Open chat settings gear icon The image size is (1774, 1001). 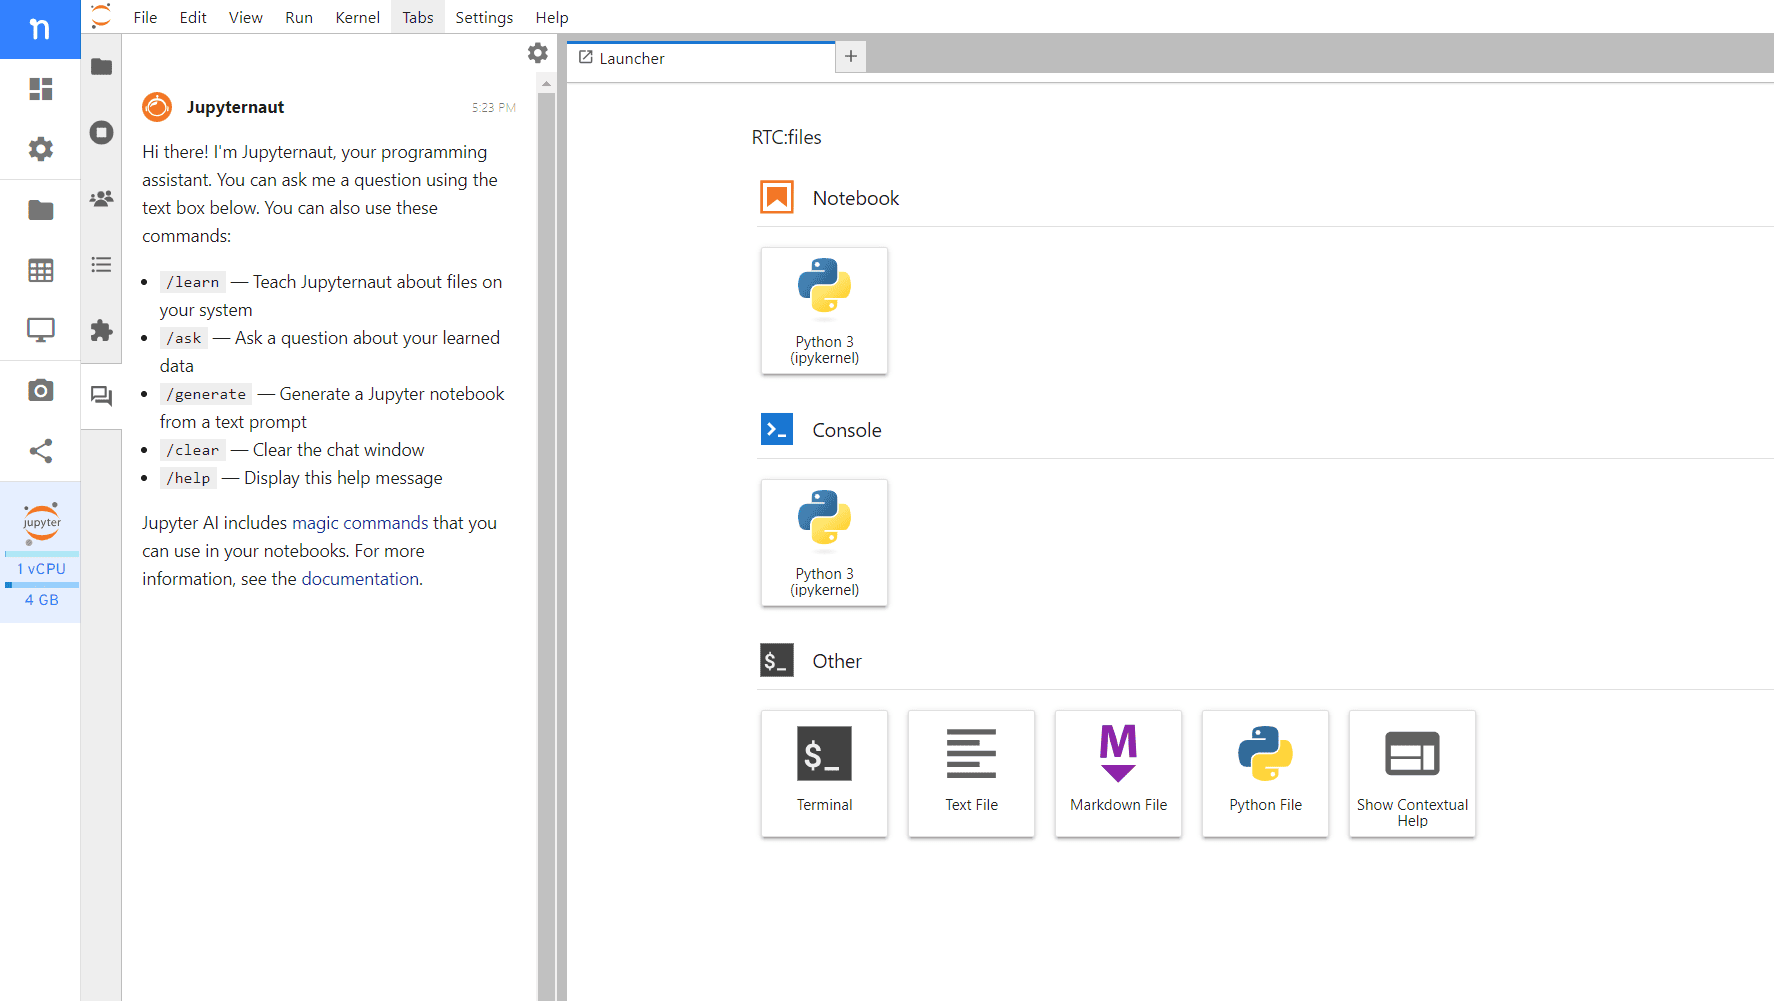tap(538, 53)
